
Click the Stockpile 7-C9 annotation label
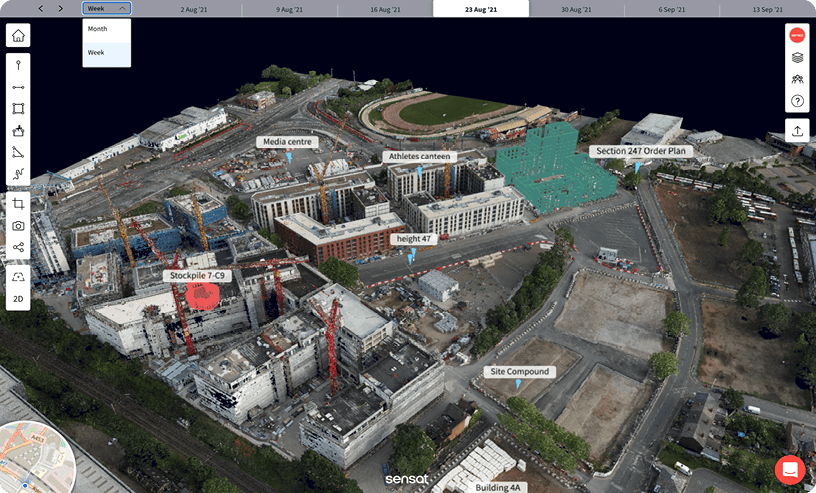pos(197,276)
